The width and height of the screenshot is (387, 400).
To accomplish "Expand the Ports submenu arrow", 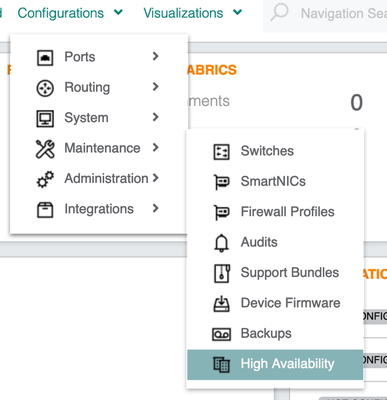I will pyautogui.click(x=155, y=56).
